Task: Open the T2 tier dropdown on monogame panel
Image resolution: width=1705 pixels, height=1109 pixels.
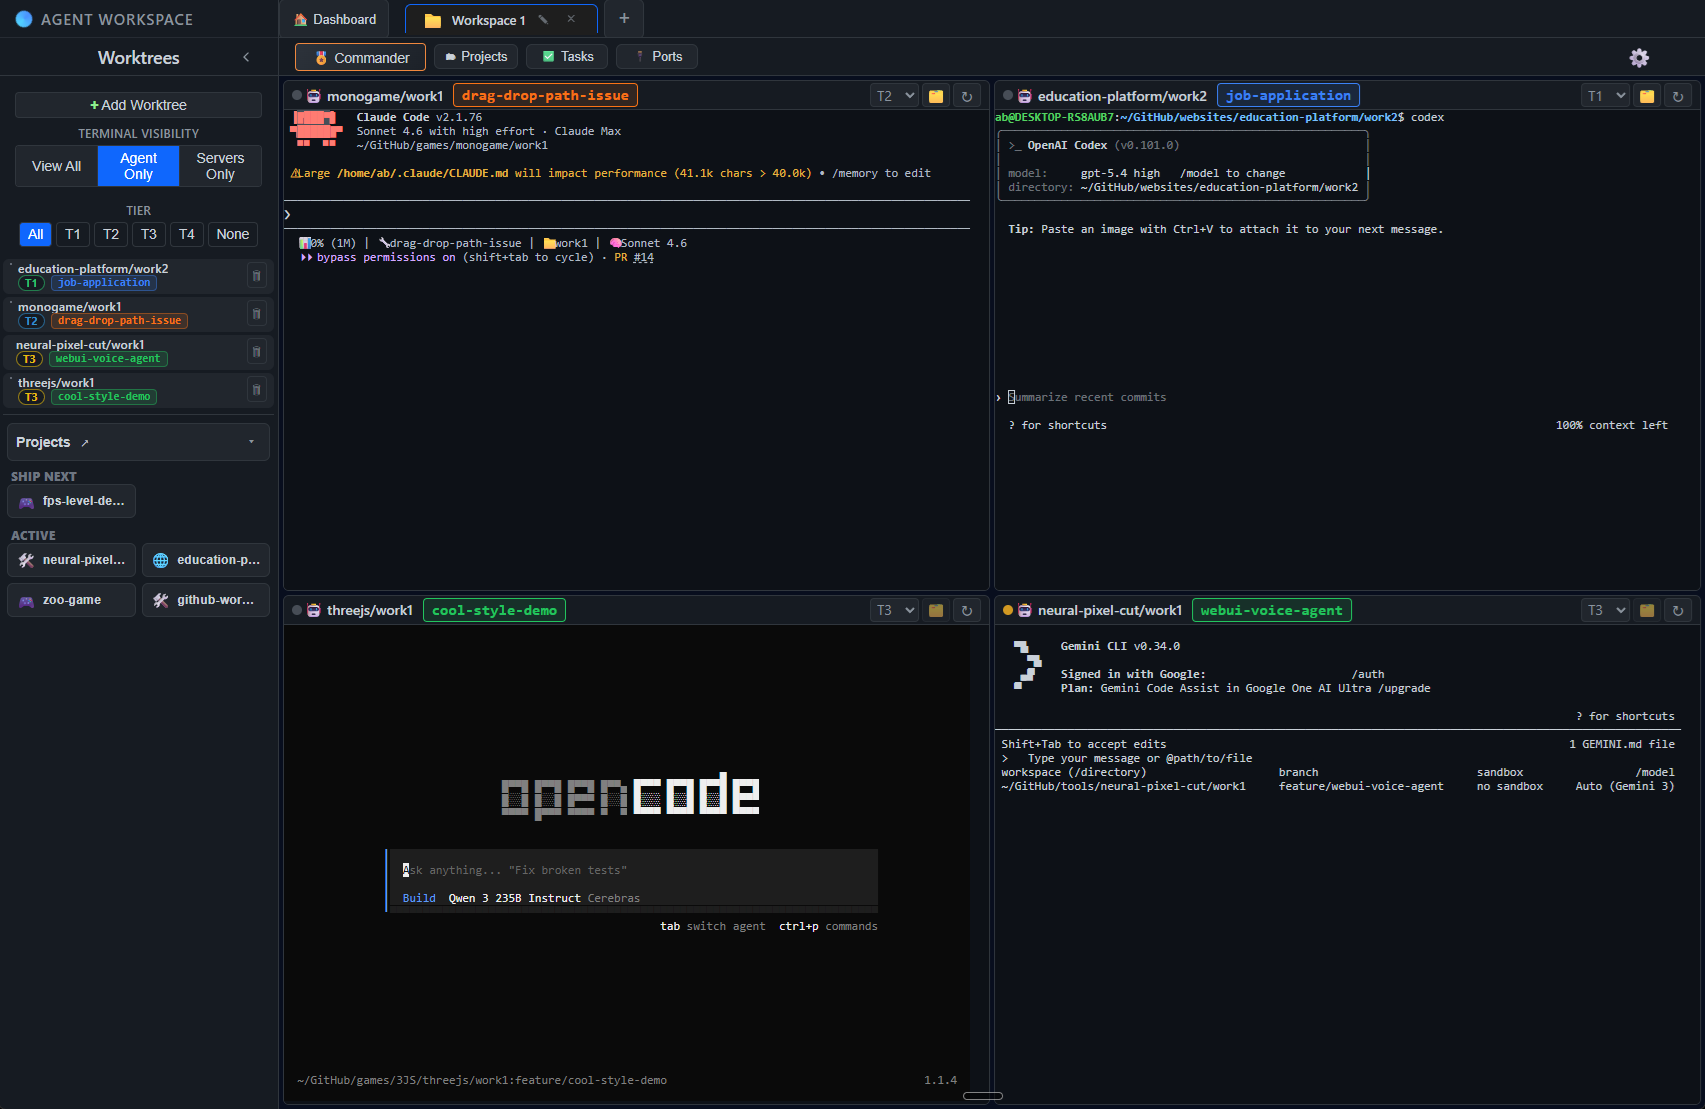Action: [893, 95]
